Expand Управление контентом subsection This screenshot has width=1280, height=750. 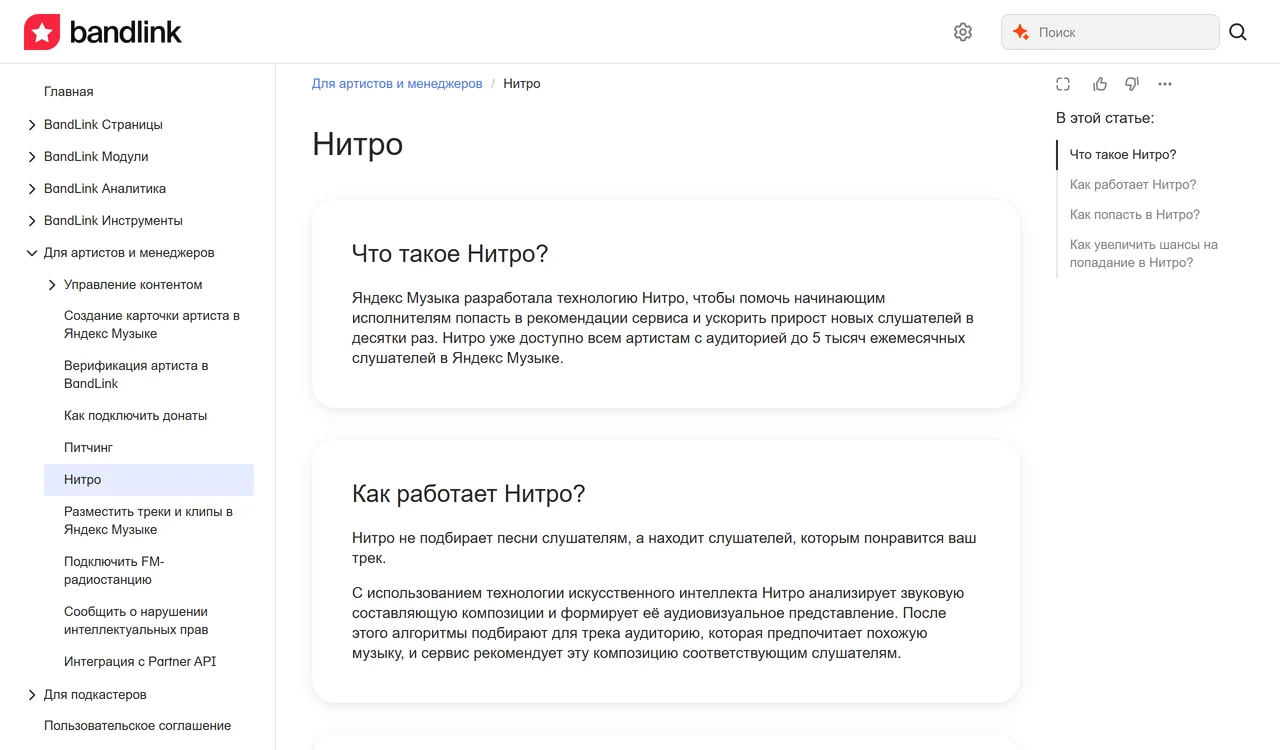pos(52,285)
